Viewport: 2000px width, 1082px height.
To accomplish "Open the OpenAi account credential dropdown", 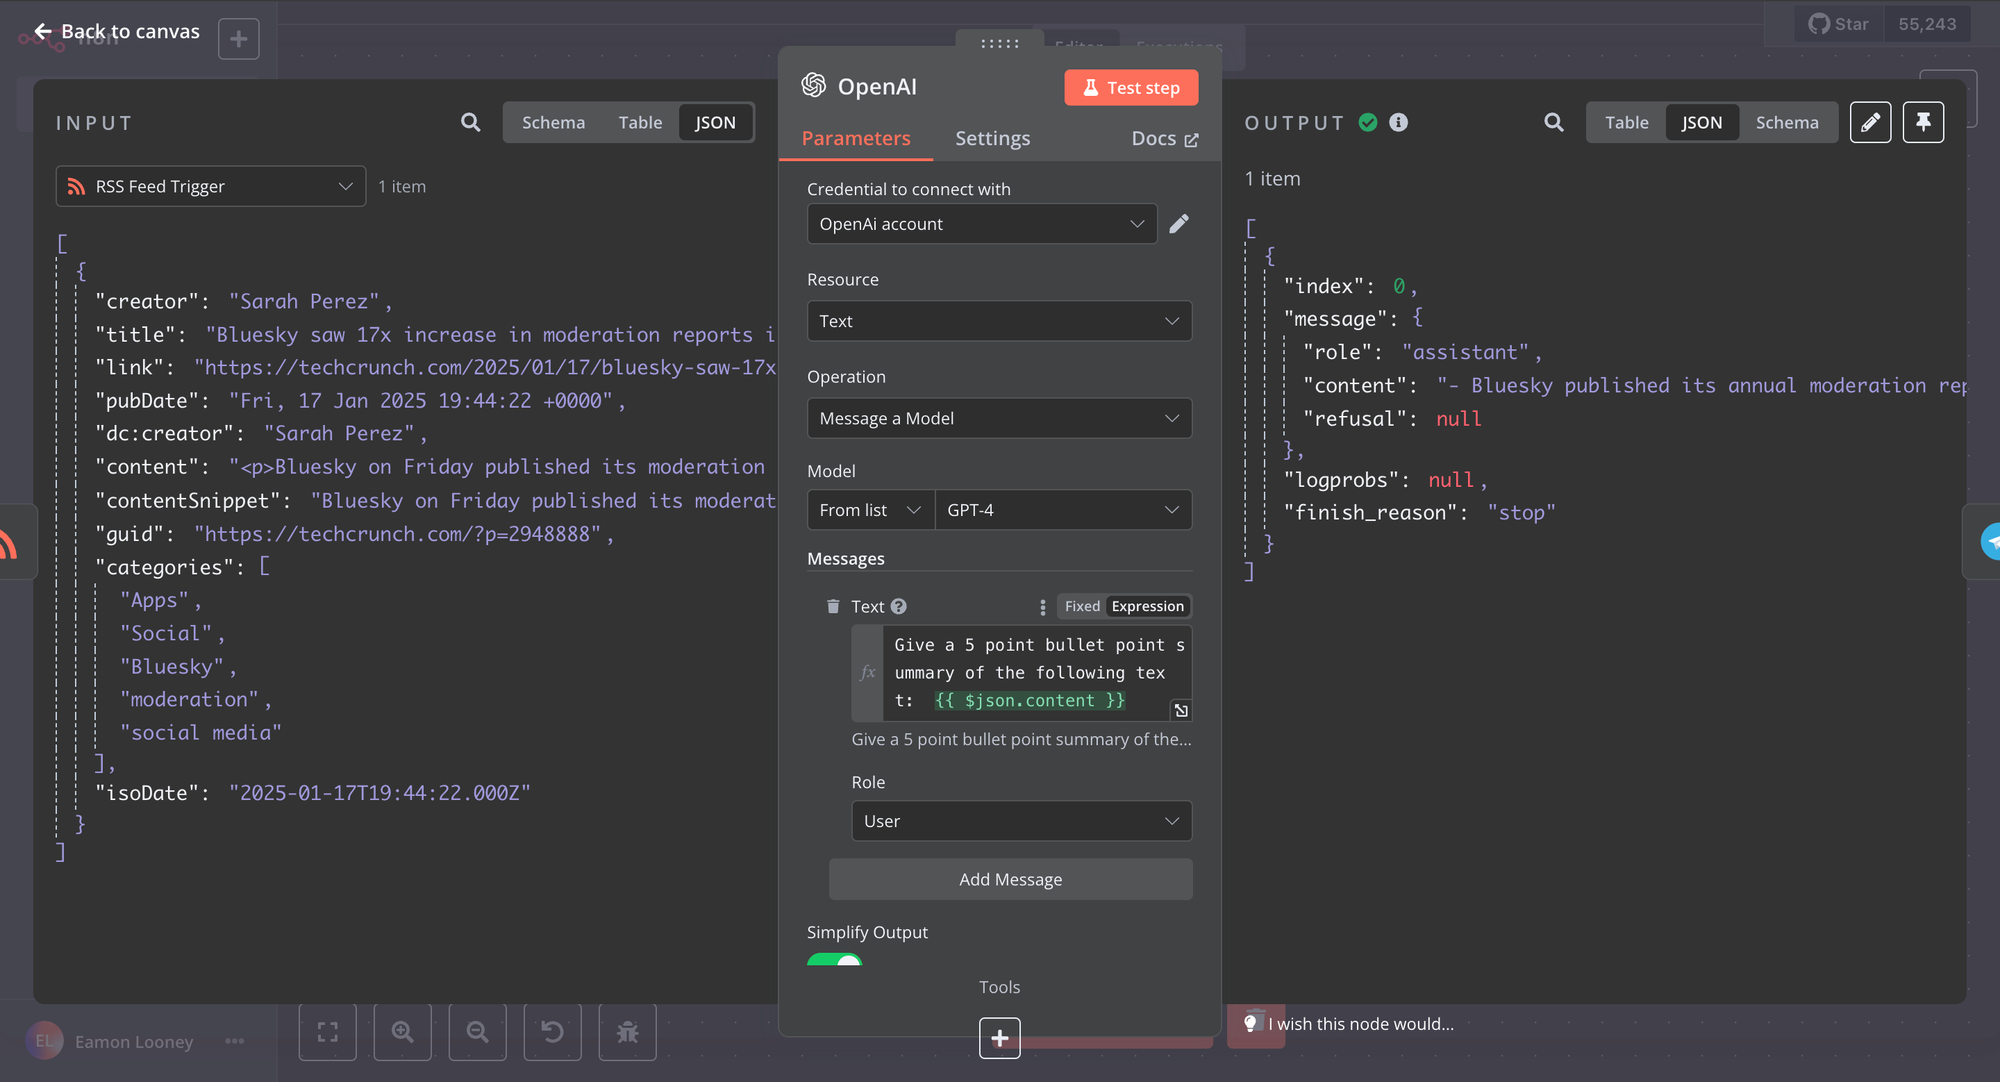I will pyautogui.click(x=982, y=224).
